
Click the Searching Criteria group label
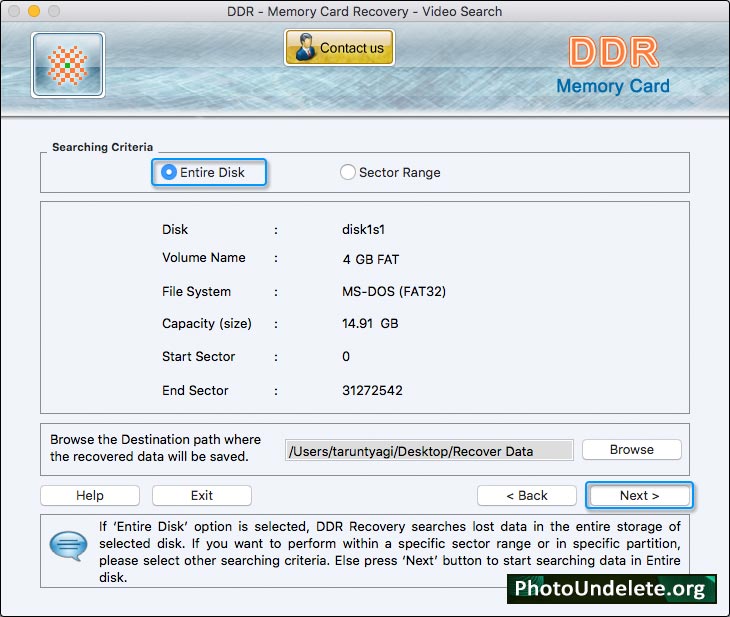(102, 147)
